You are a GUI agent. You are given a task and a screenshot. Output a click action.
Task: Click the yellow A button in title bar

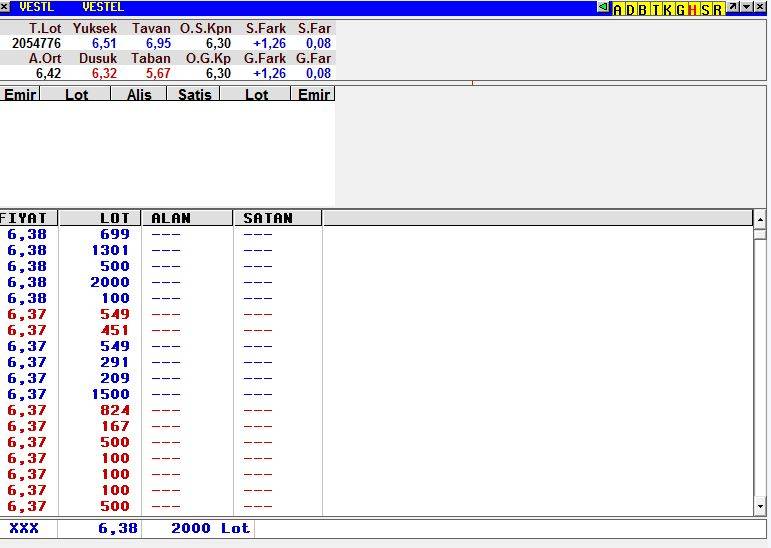[617, 9]
